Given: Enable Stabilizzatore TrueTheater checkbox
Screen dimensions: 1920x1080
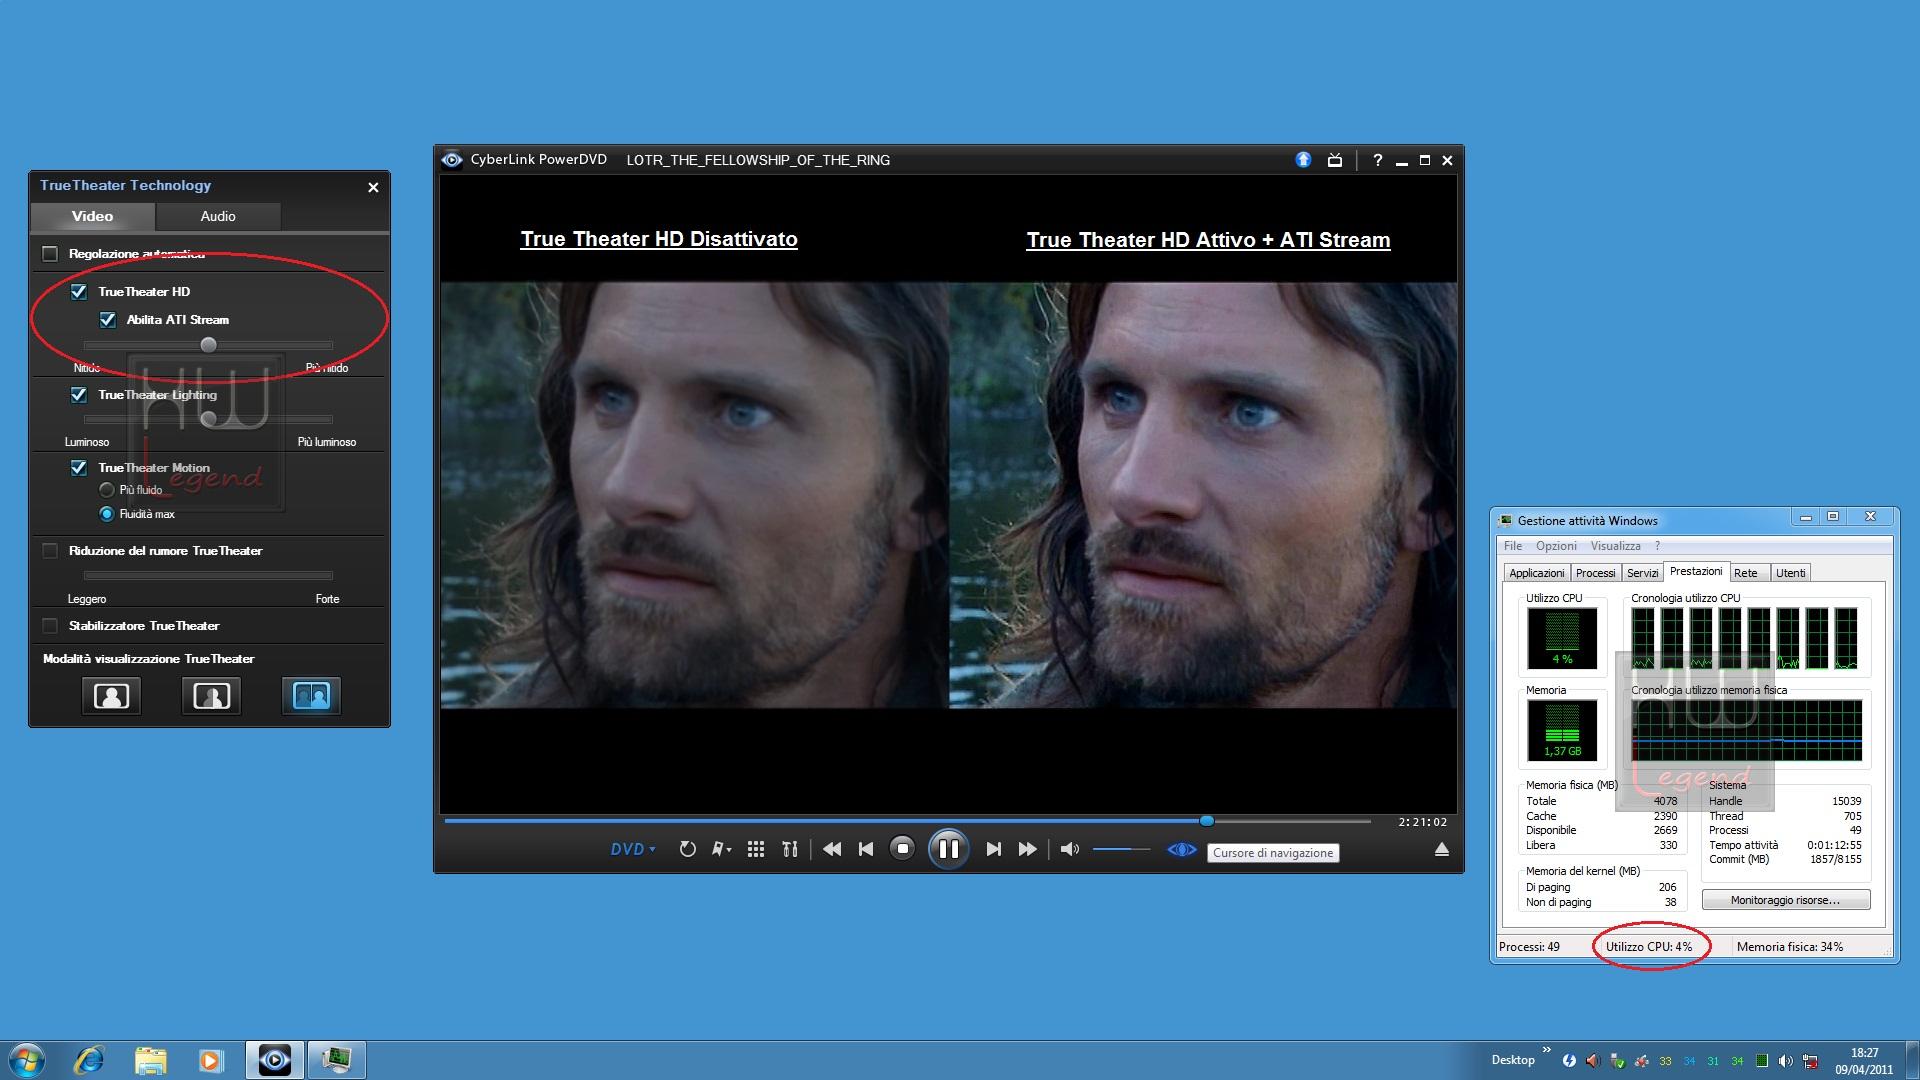Looking at the screenshot, I should [x=50, y=626].
